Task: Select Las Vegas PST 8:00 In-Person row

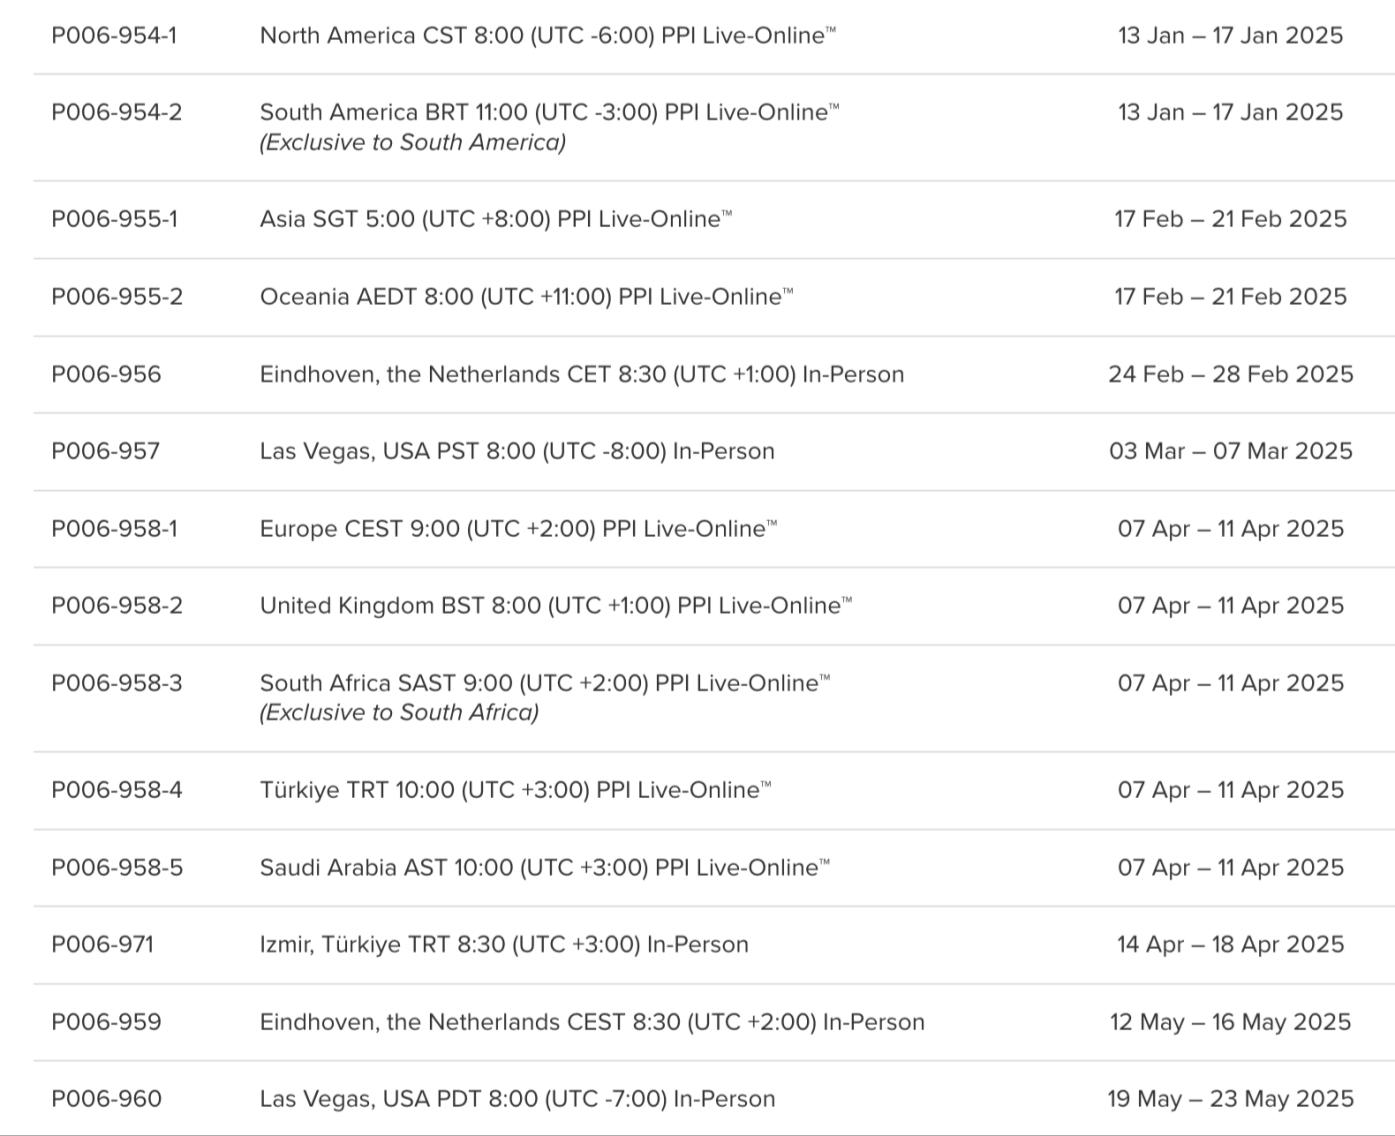Action: point(517,451)
